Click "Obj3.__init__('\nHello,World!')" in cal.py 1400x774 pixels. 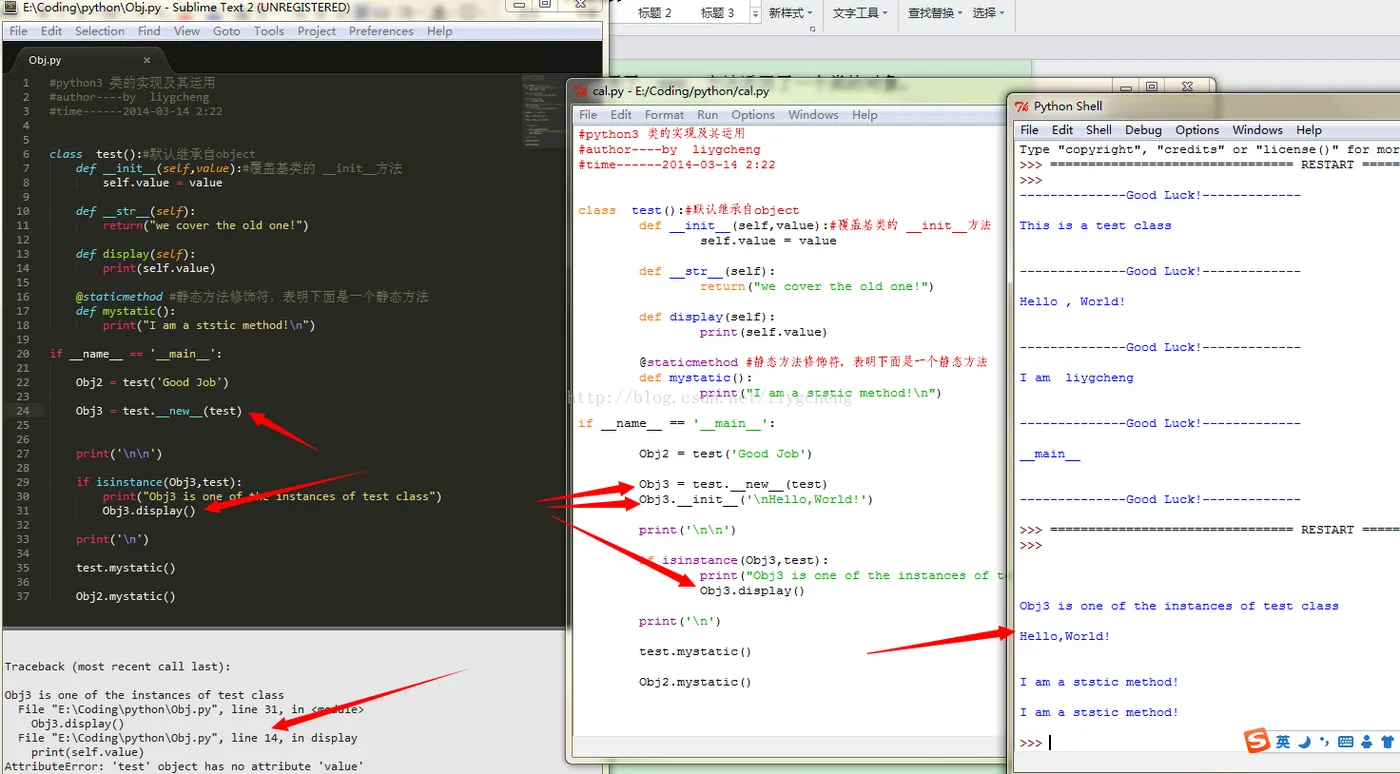[x=756, y=499]
